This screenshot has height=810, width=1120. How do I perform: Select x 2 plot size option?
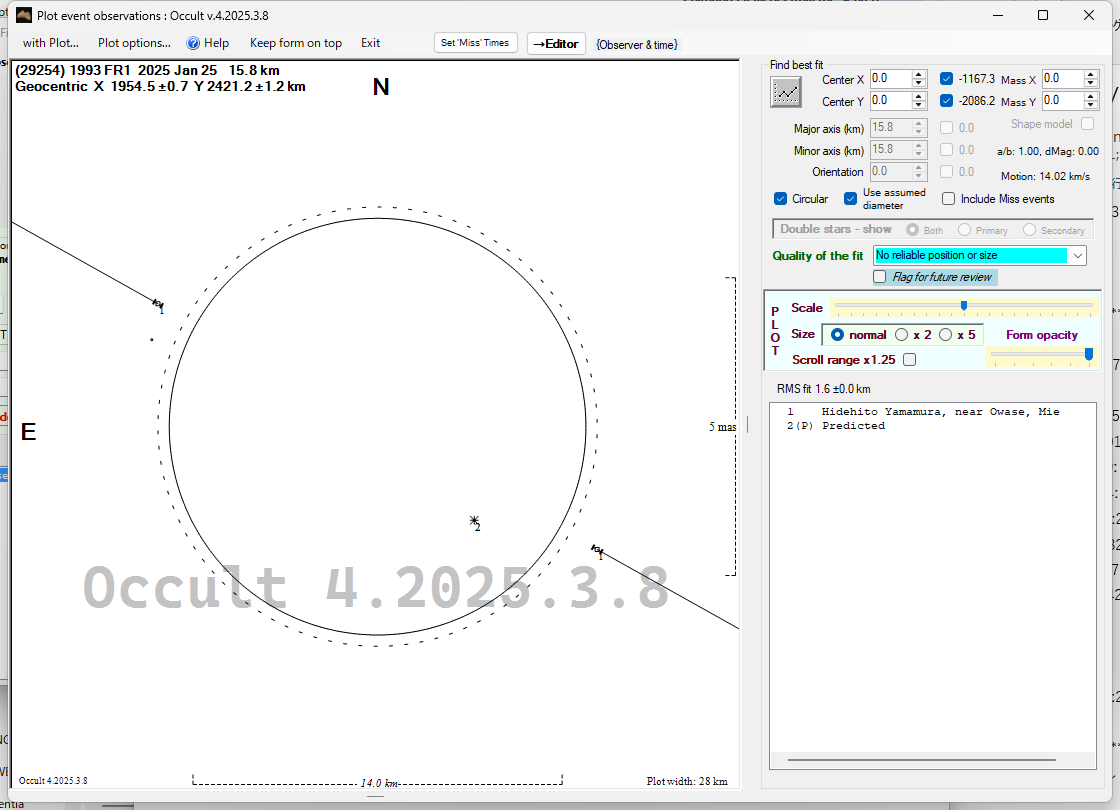click(x=901, y=335)
